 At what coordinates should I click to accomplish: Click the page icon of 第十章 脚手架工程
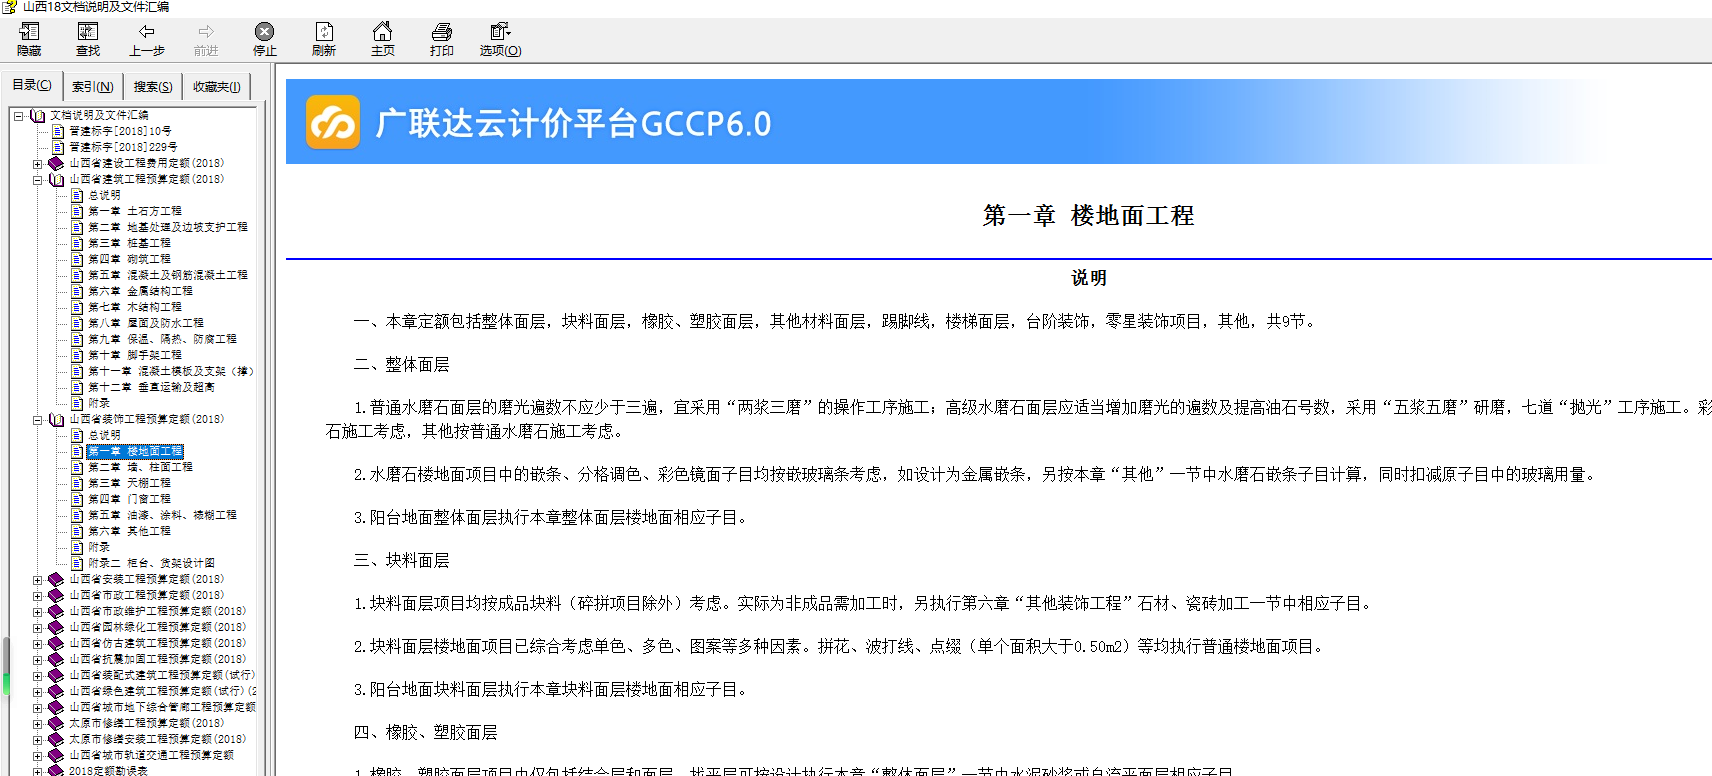77,355
